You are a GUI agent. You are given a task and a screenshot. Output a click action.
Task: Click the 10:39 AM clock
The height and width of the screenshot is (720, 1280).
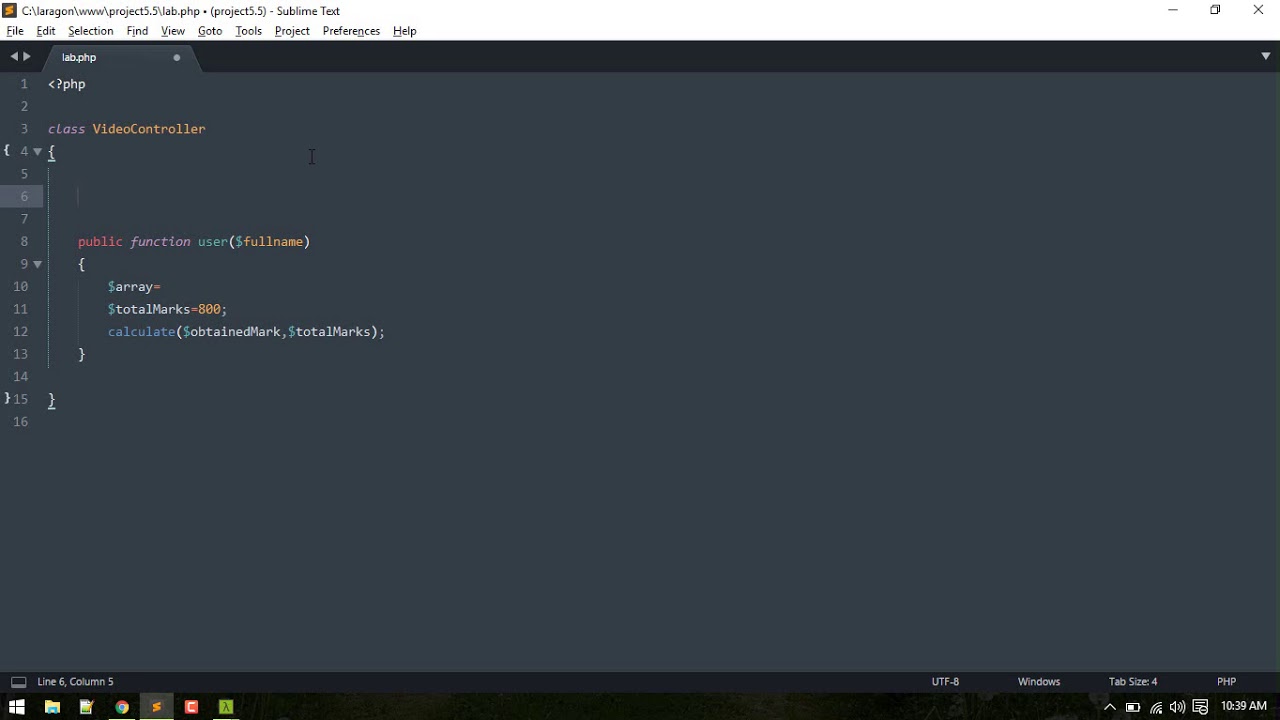[x=1244, y=706]
